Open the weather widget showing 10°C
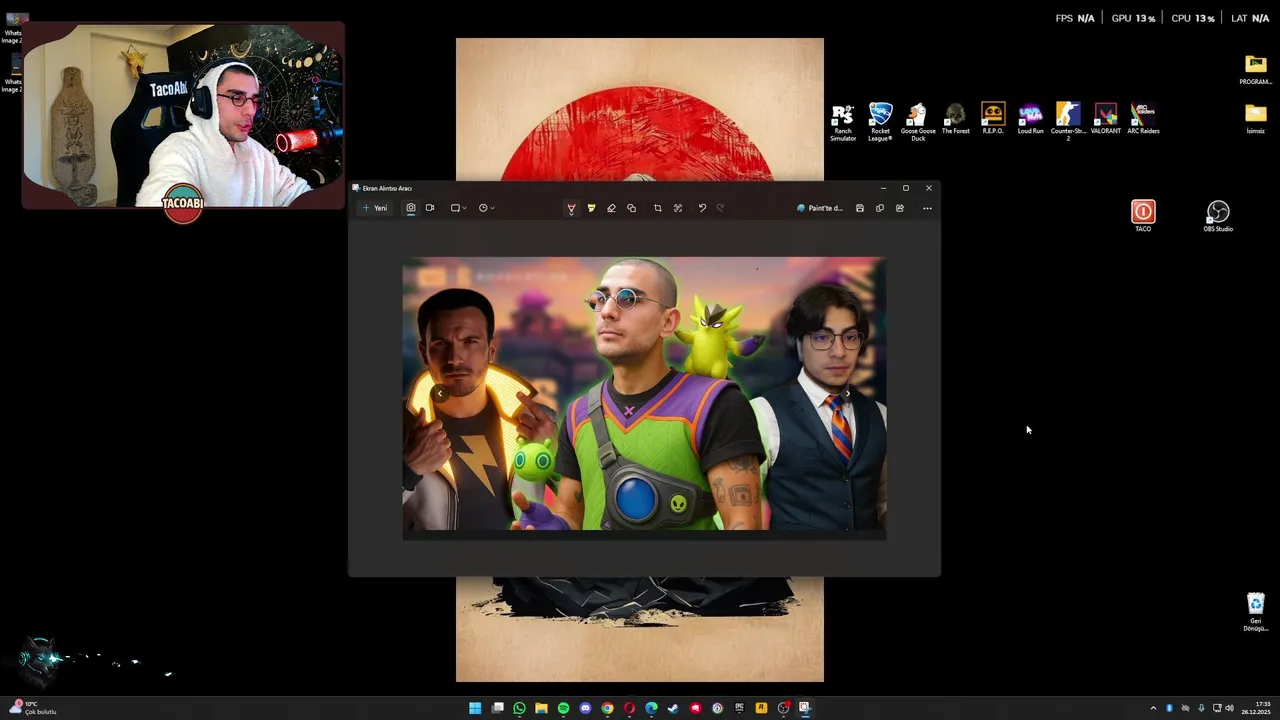The width and height of the screenshot is (1280, 720). tap(32, 708)
